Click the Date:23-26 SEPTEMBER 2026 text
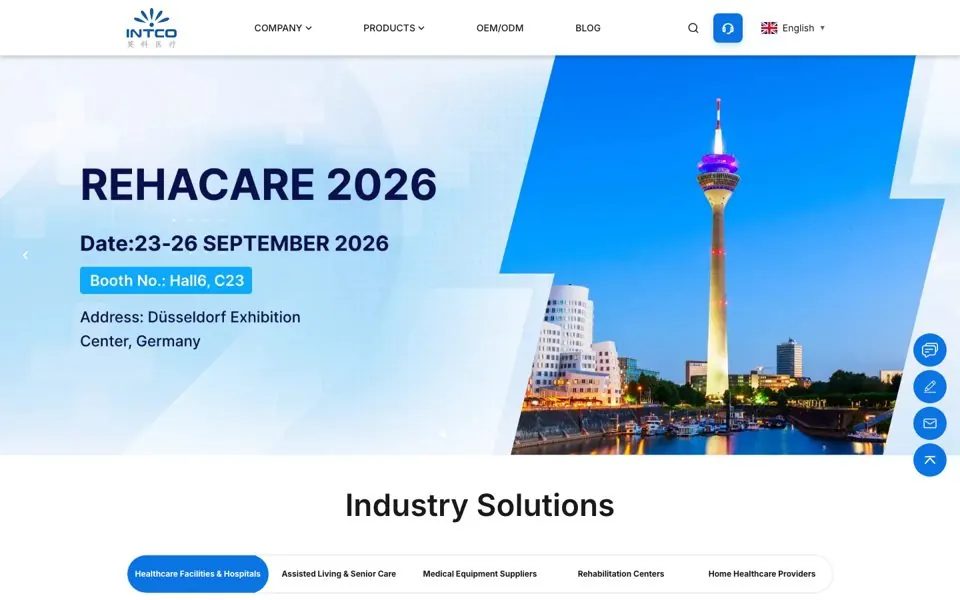Screen dimensions: 960x600 [234, 244]
